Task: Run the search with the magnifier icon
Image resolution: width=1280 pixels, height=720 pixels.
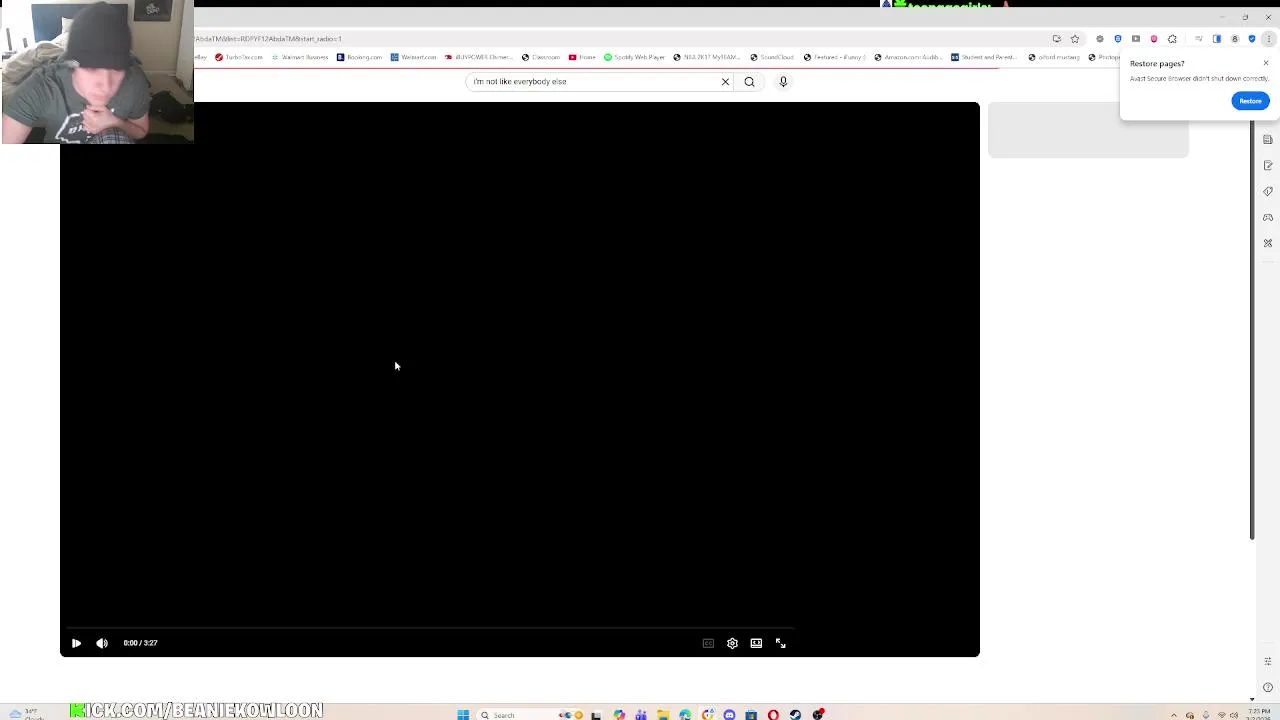Action: [749, 81]
